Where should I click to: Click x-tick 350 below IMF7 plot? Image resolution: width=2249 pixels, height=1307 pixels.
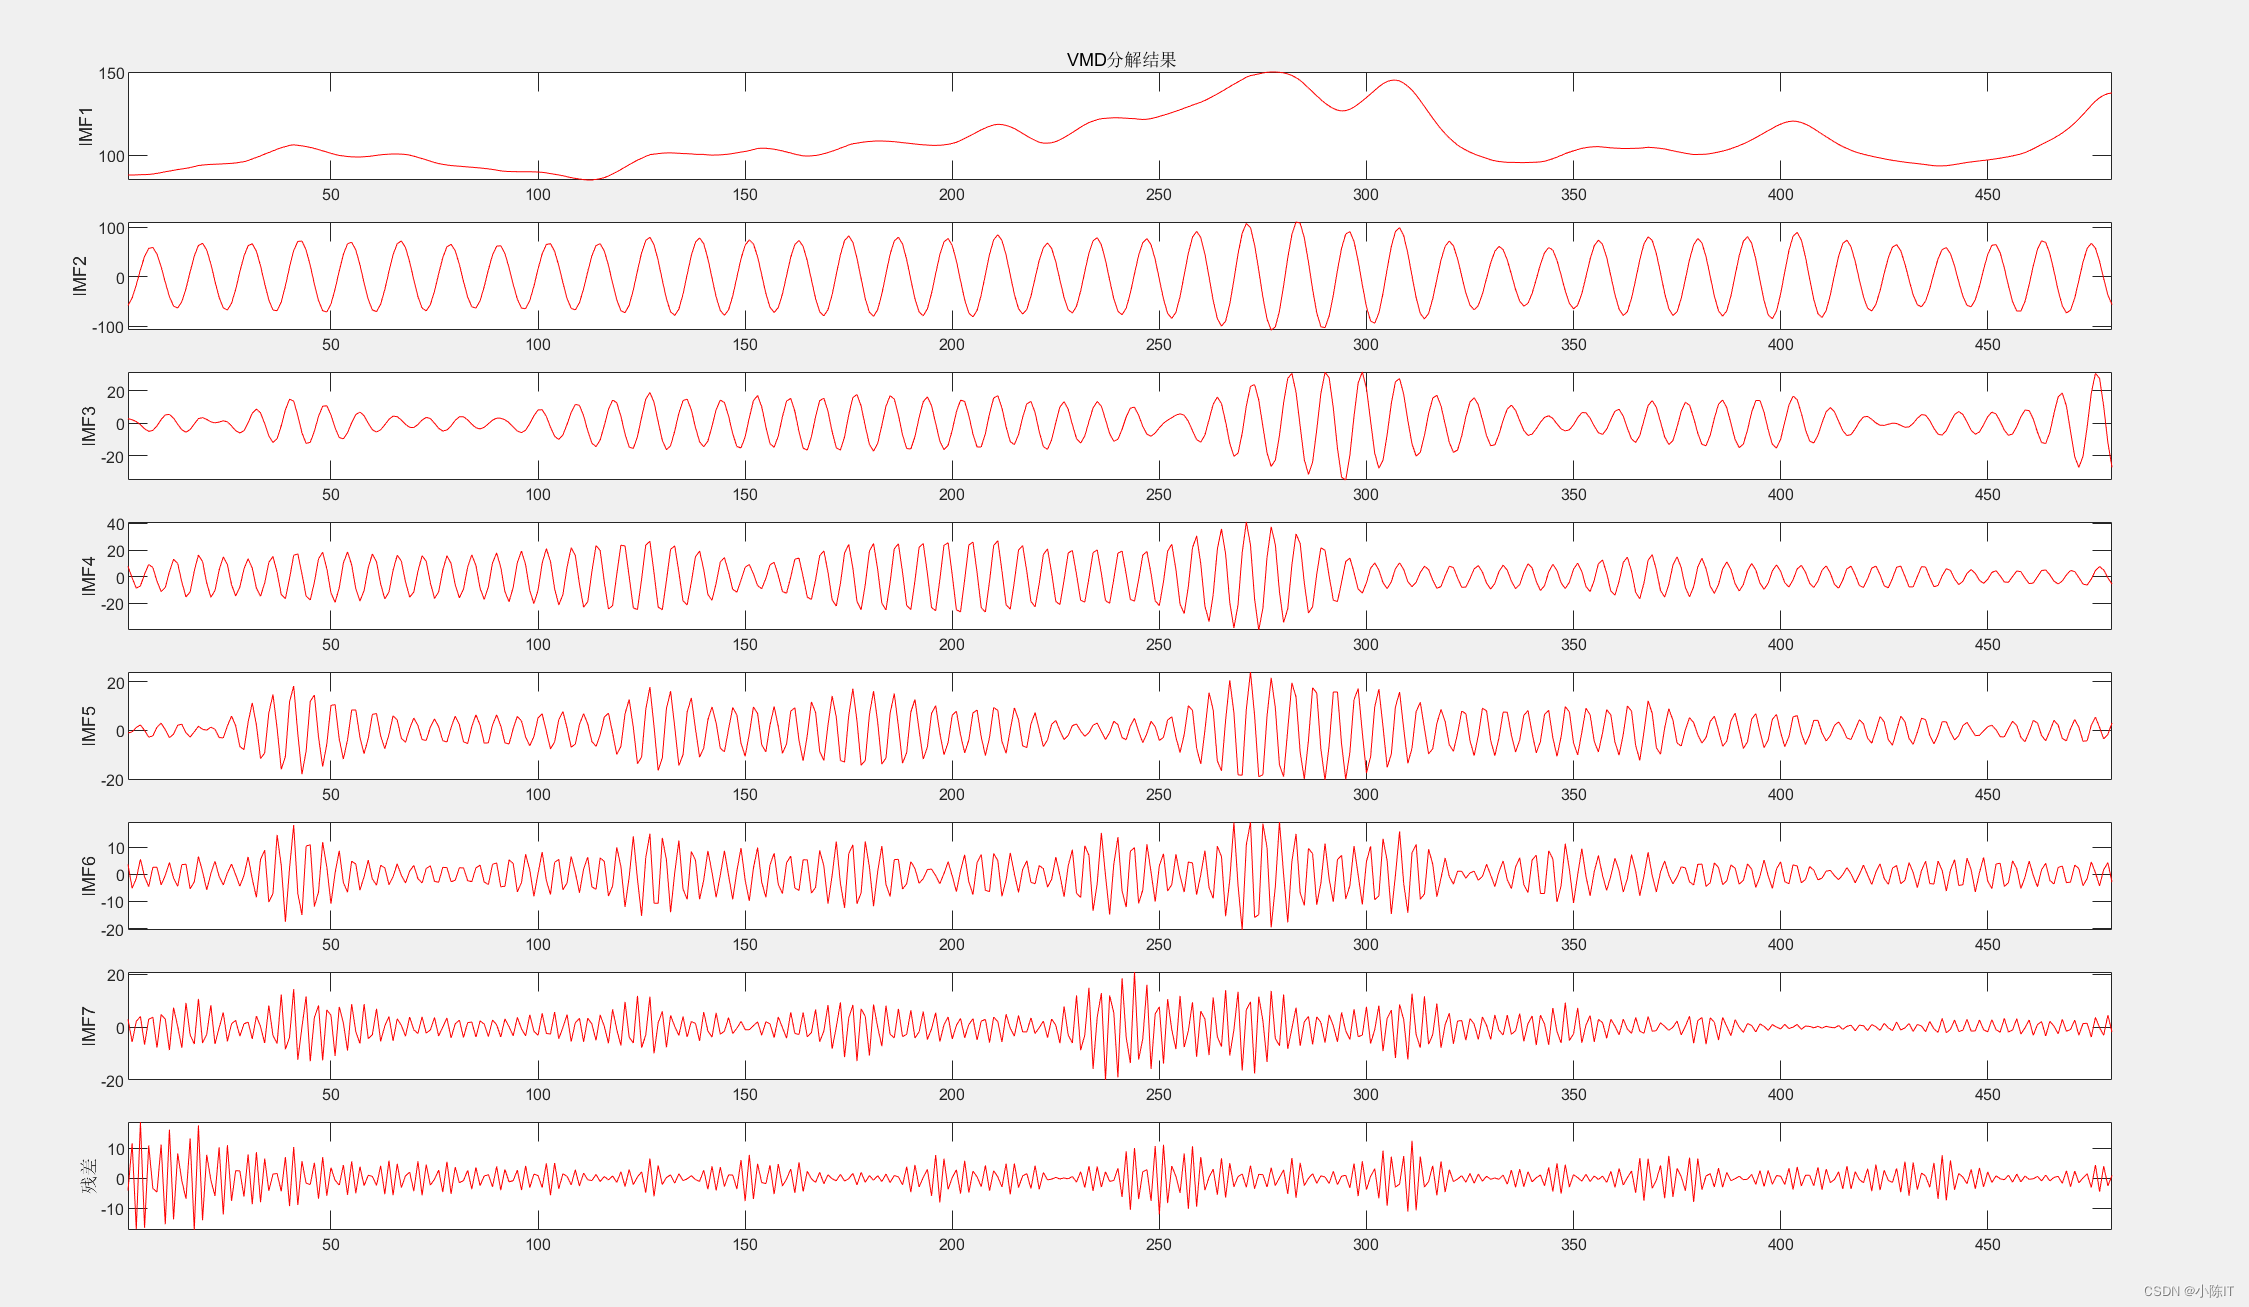[x=1574, y=1095]
